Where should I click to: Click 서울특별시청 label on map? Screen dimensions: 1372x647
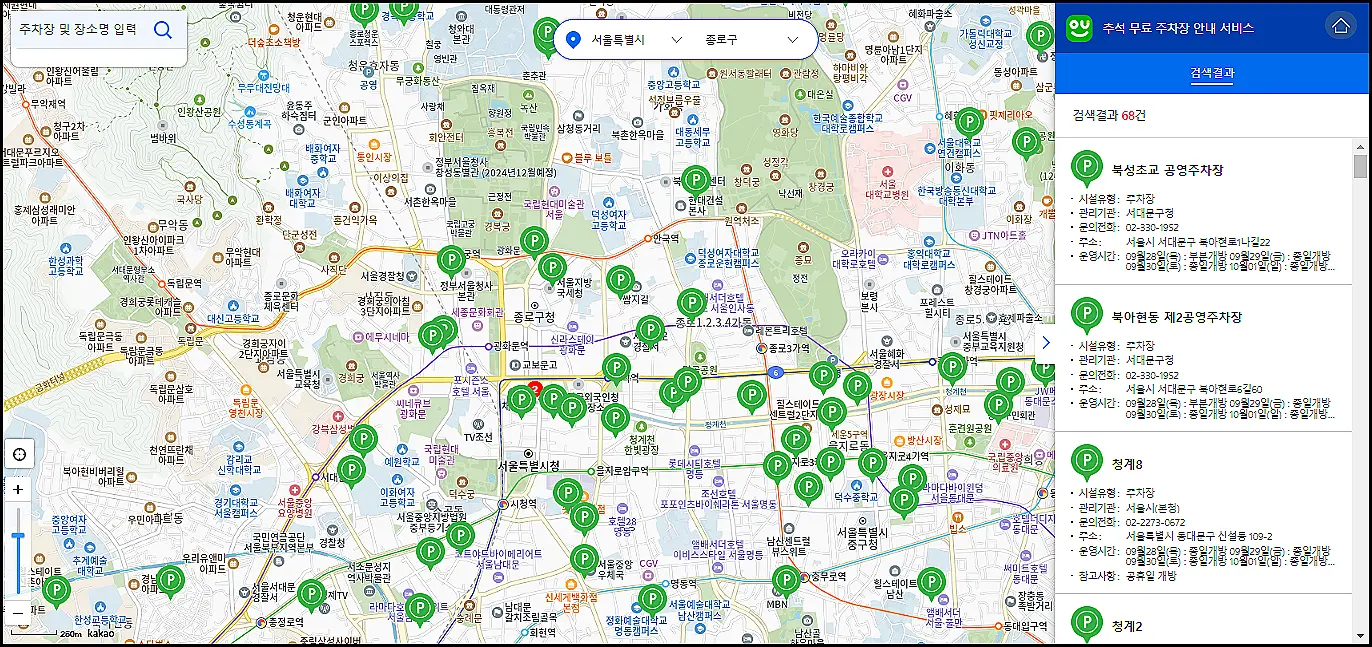pyautogui.click(x=529, y=466)
